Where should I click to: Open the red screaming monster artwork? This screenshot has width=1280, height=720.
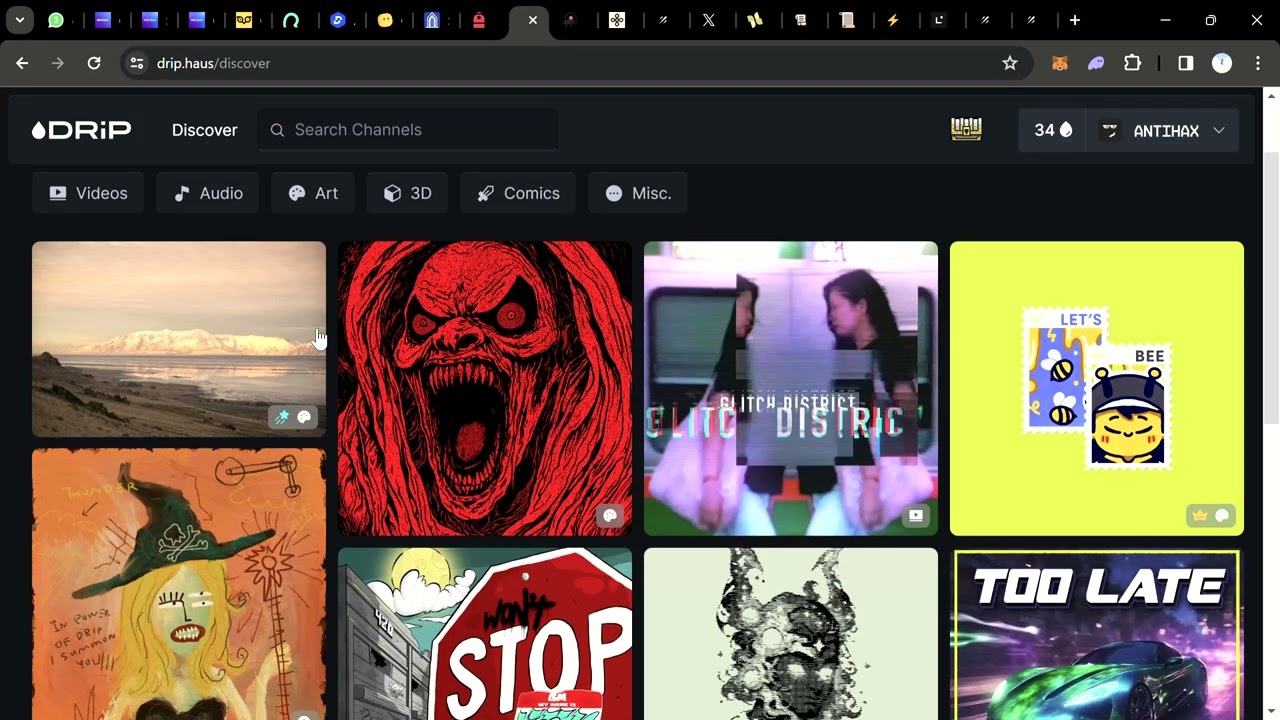coord(485,388)
